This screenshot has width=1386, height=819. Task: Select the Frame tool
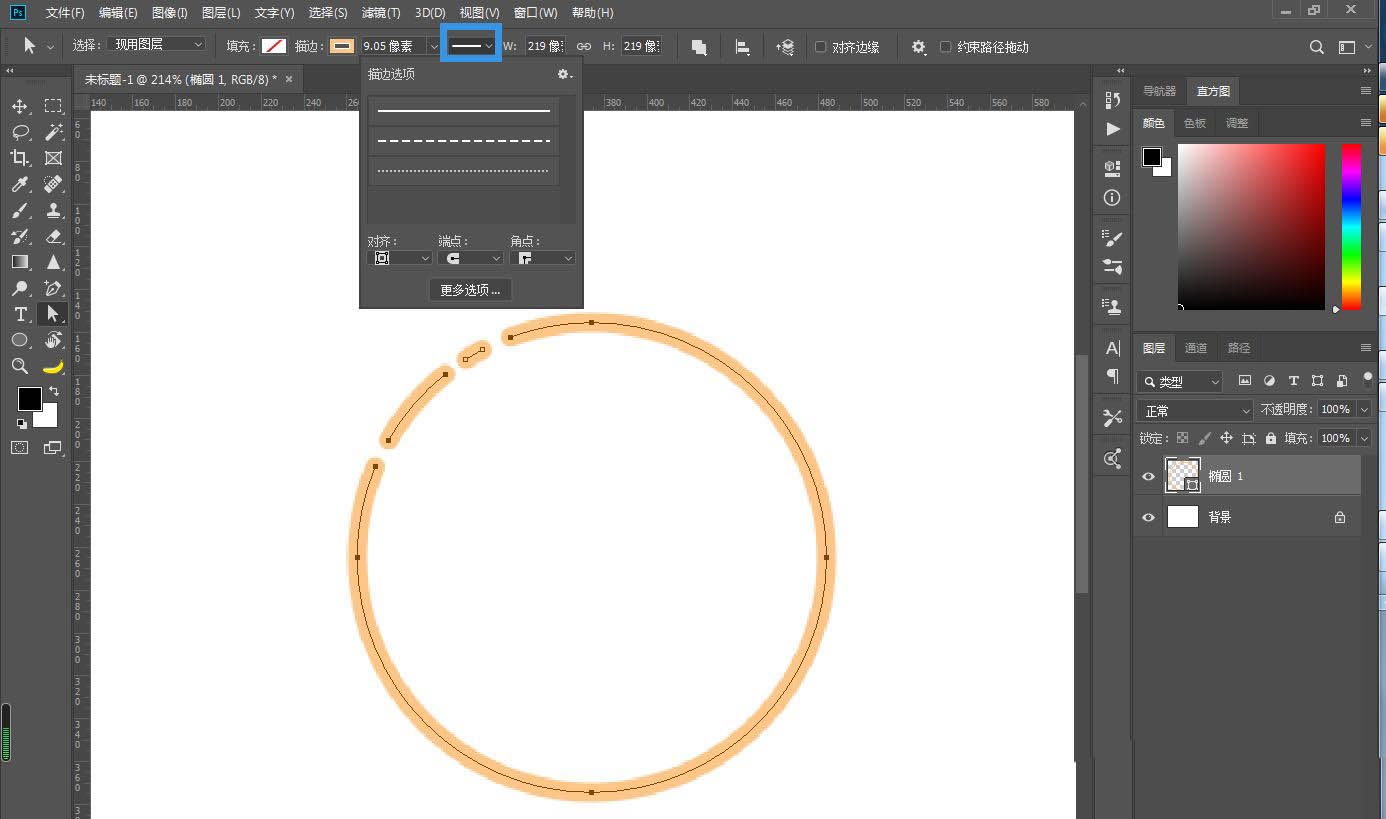(x=53, y=158)
